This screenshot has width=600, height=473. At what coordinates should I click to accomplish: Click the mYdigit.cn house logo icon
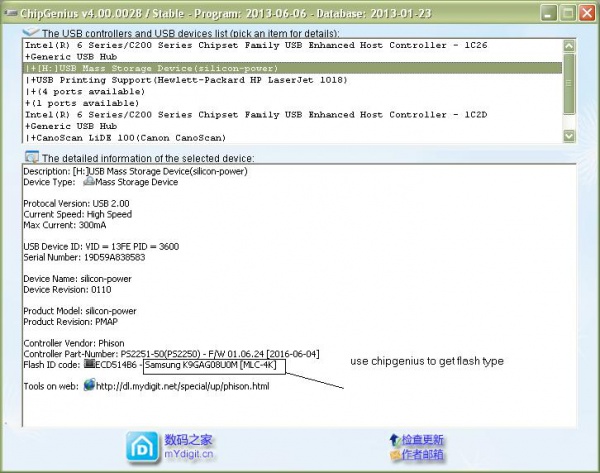pos(142,447)
